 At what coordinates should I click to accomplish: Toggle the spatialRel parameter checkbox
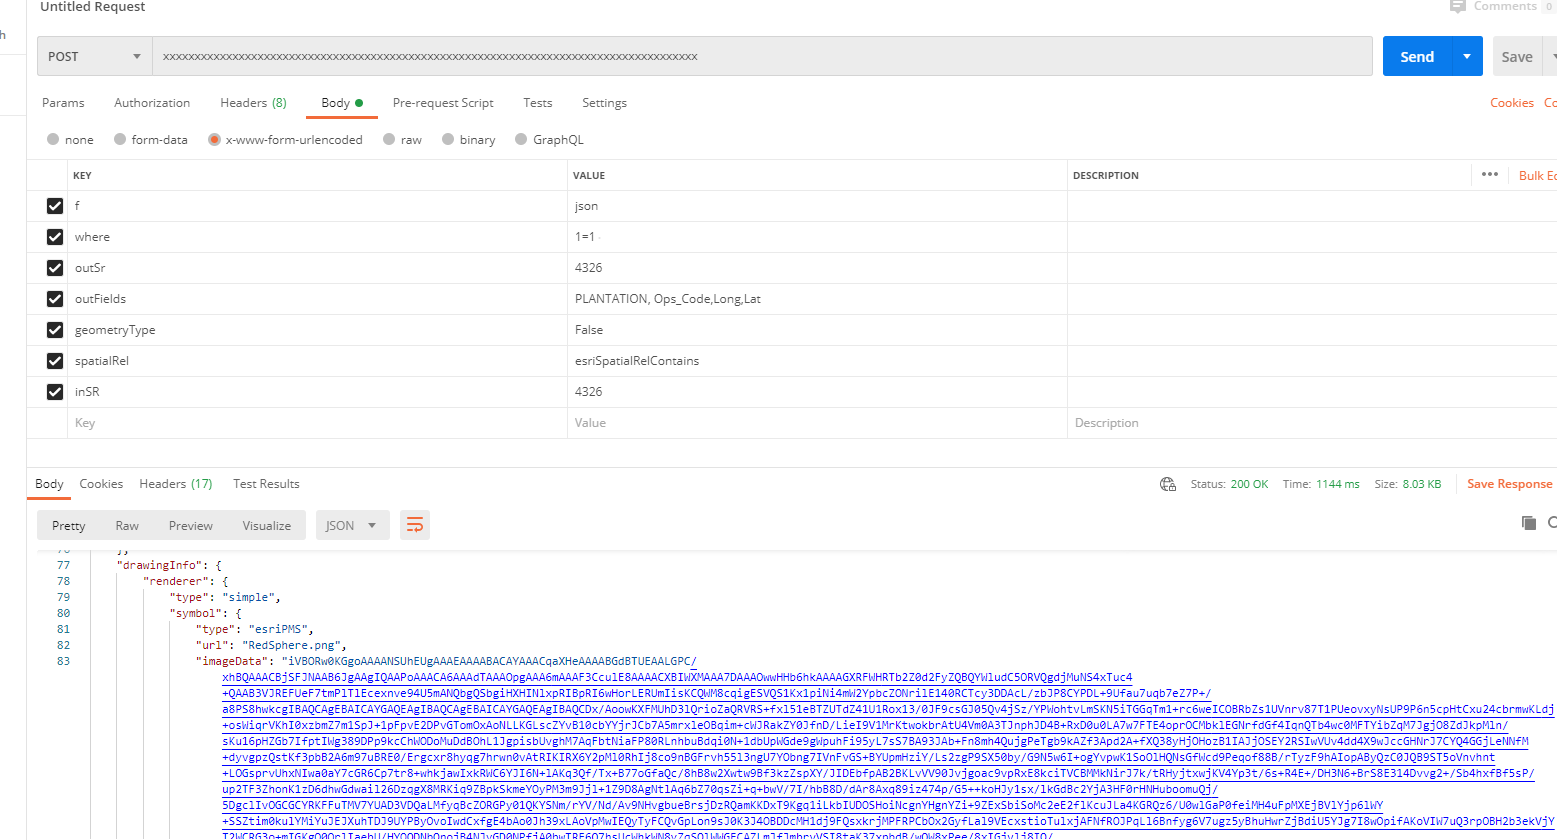(x=54, y=360)
